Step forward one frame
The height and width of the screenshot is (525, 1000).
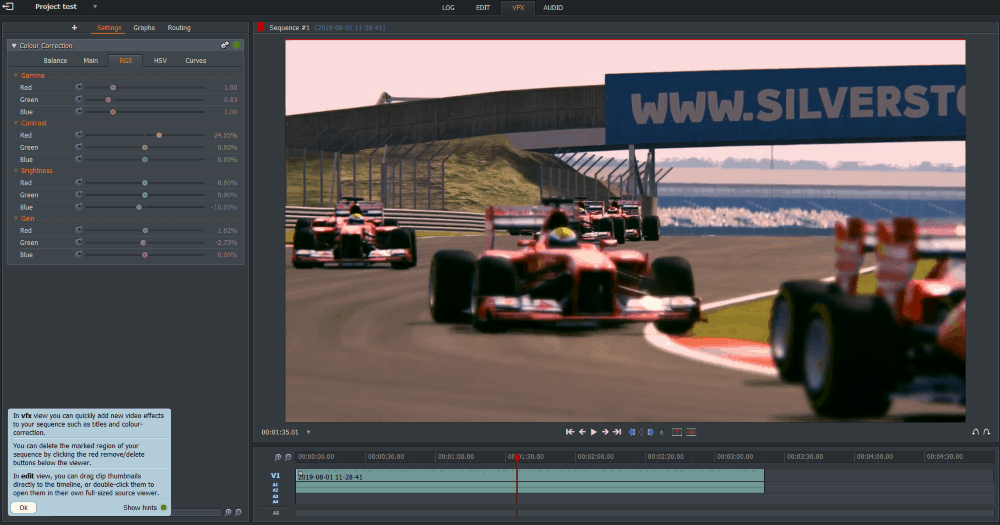pos(605,432)
